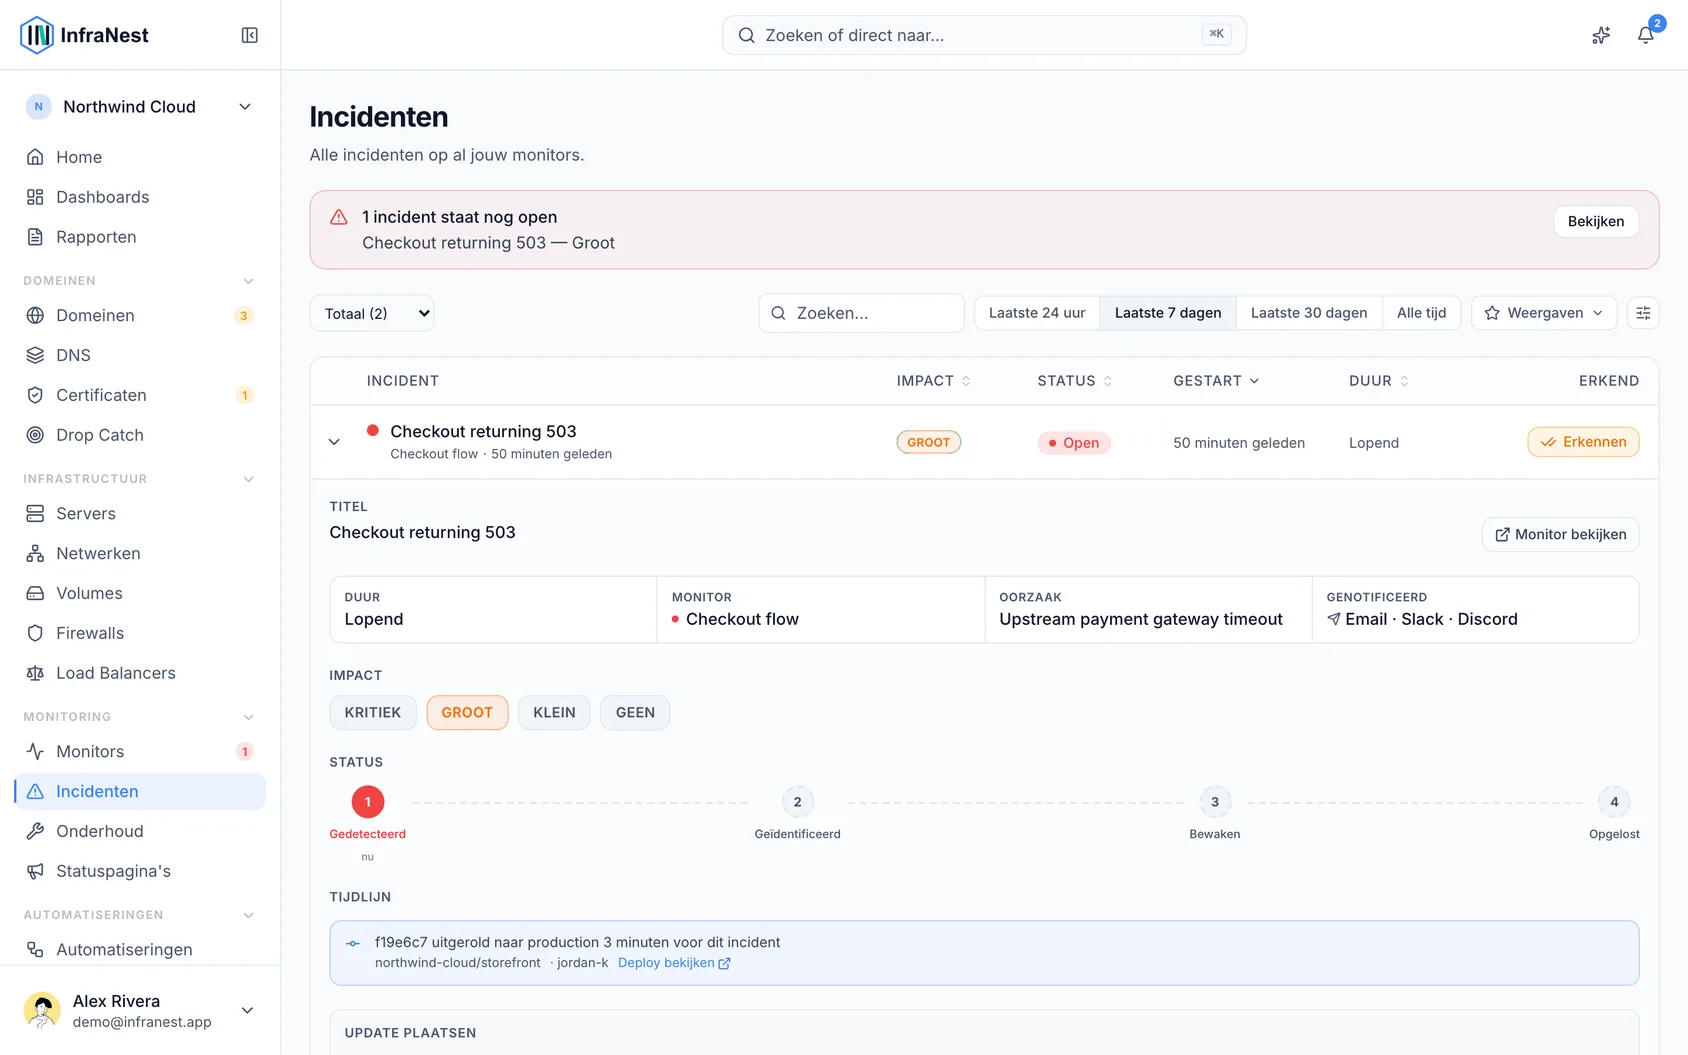Open Statuspagina's in sidebar
This screenshot has width=1688, height=1055.
[140, 871]
